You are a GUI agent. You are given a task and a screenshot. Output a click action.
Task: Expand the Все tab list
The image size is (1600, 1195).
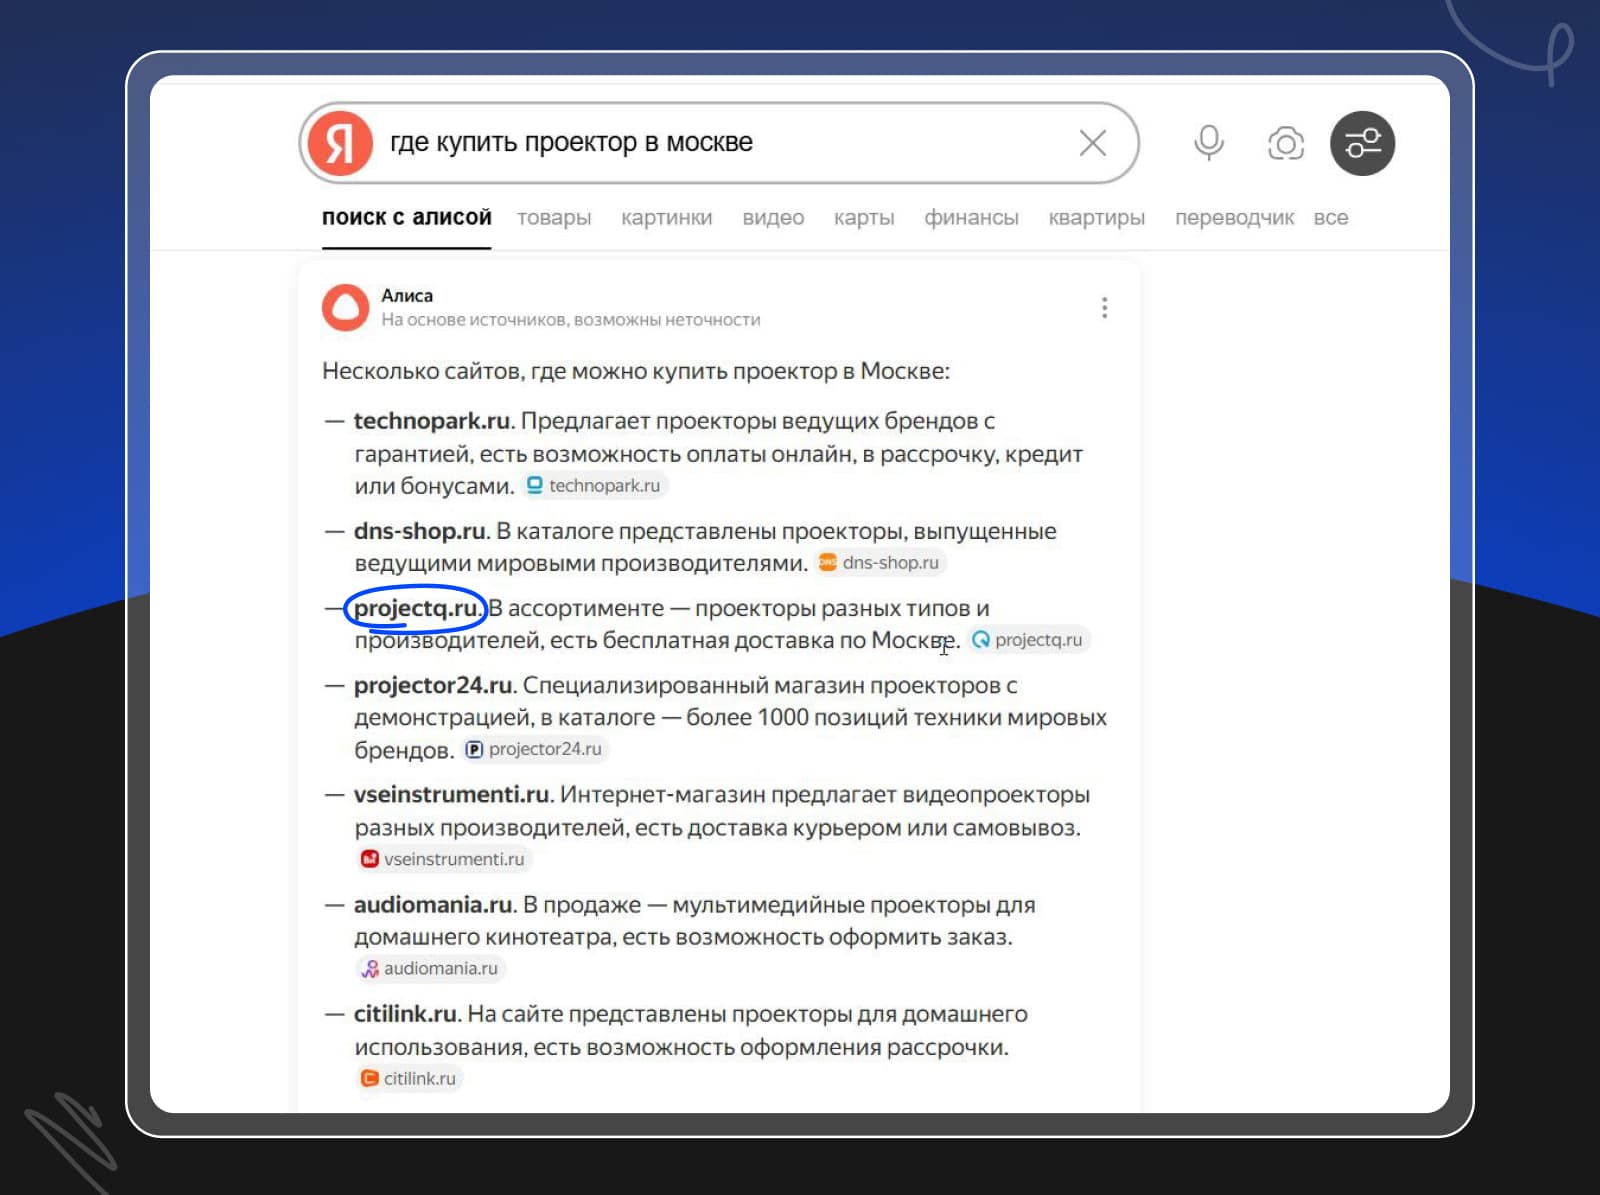pos(1330,217)
